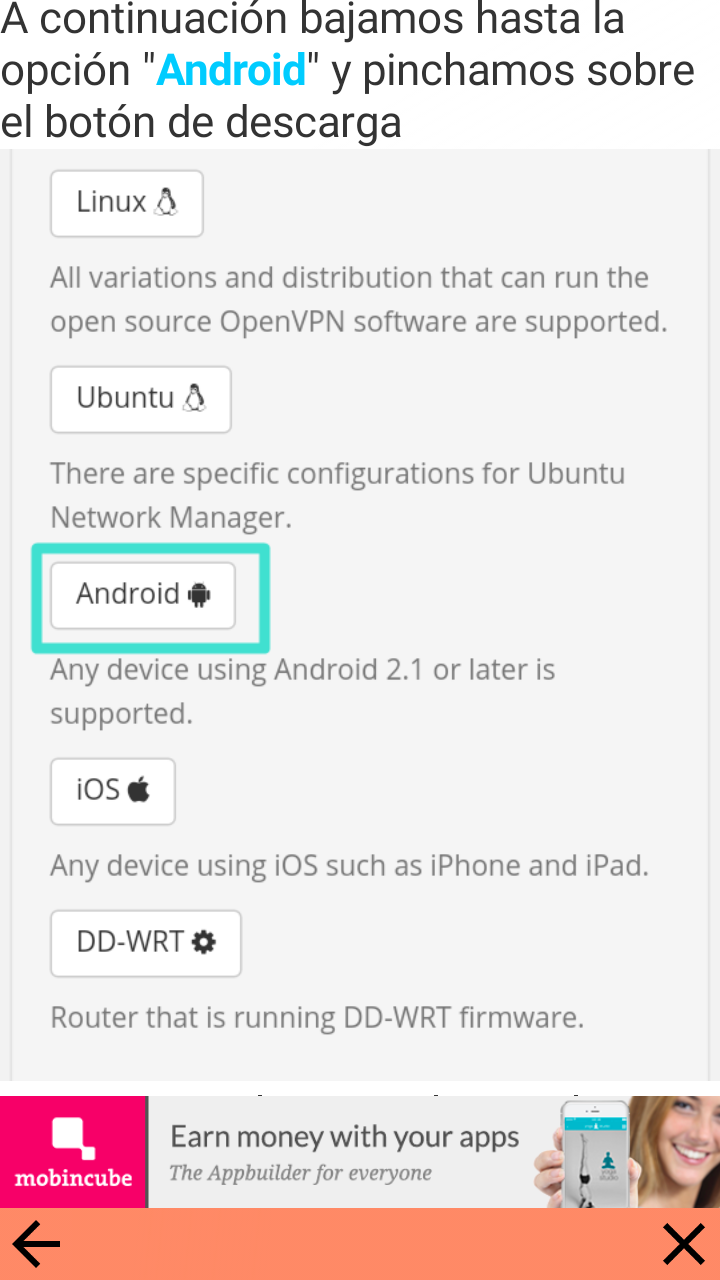Image resolution: width=720 pixels, height=1280 pixels.
Task: Click the gear icon beside DD-WRT
Action: (x=204, y=942)
